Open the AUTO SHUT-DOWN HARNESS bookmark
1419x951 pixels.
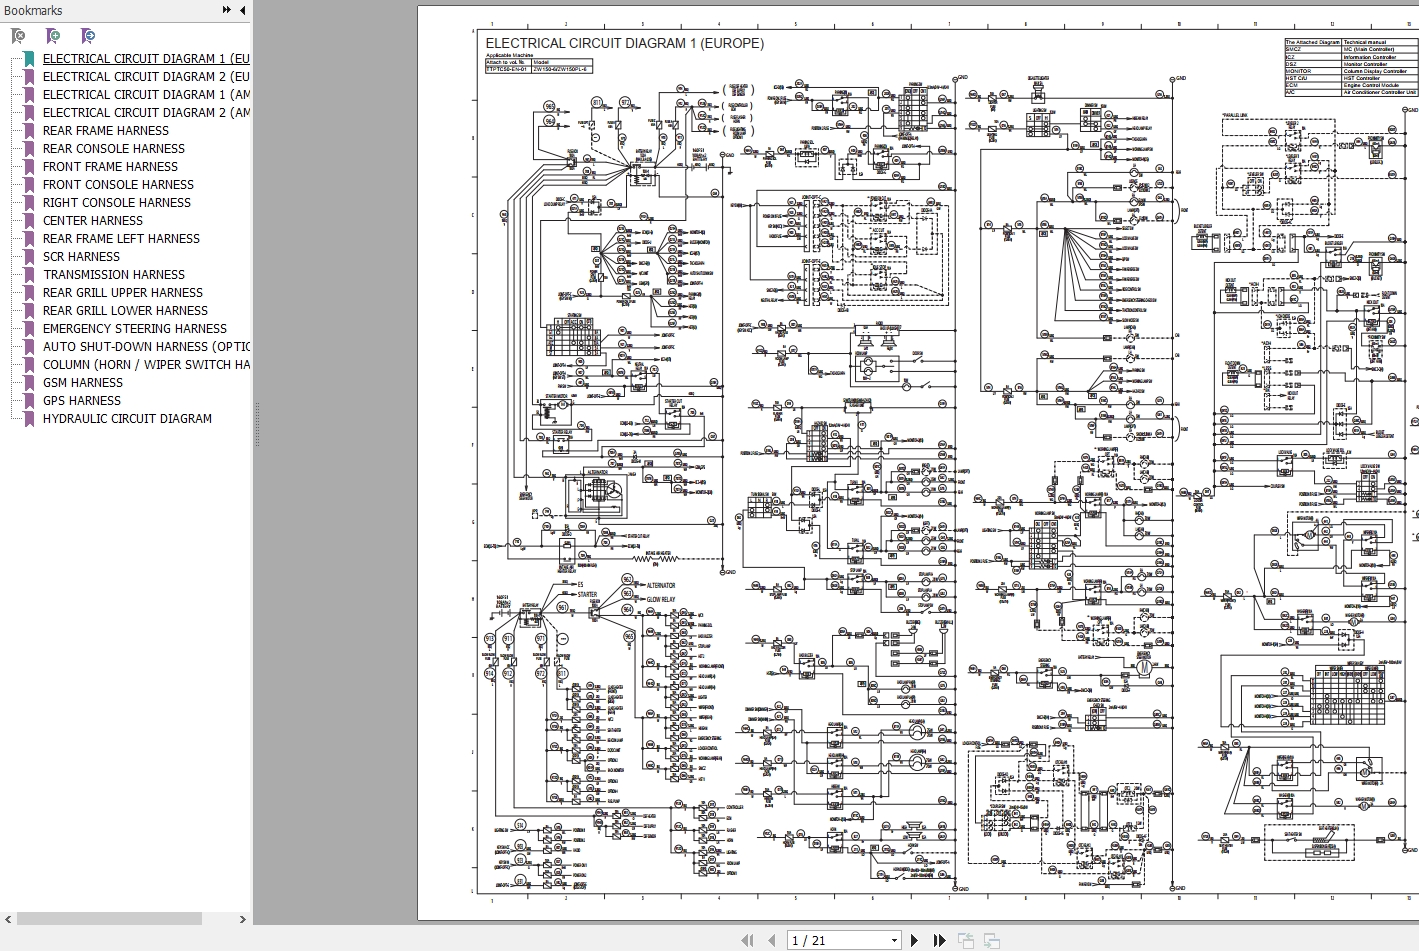coord(146,347)
